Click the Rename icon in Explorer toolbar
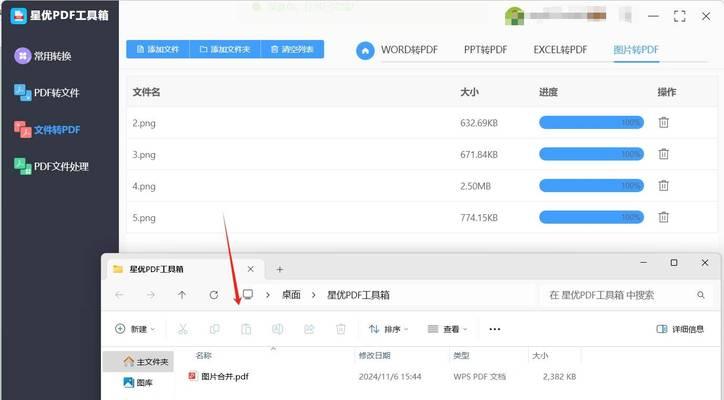This screenshot has width=724, height=400. point(278,329)
